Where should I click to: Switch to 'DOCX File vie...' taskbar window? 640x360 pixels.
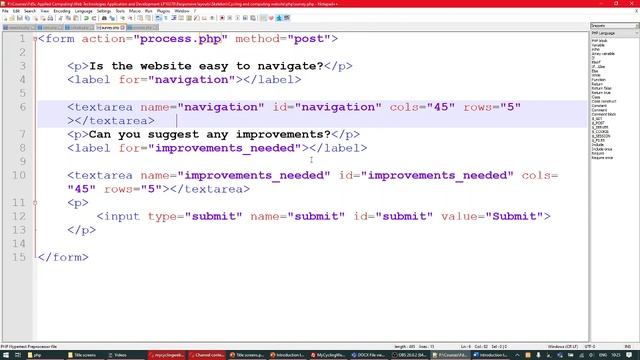(369, 355)
